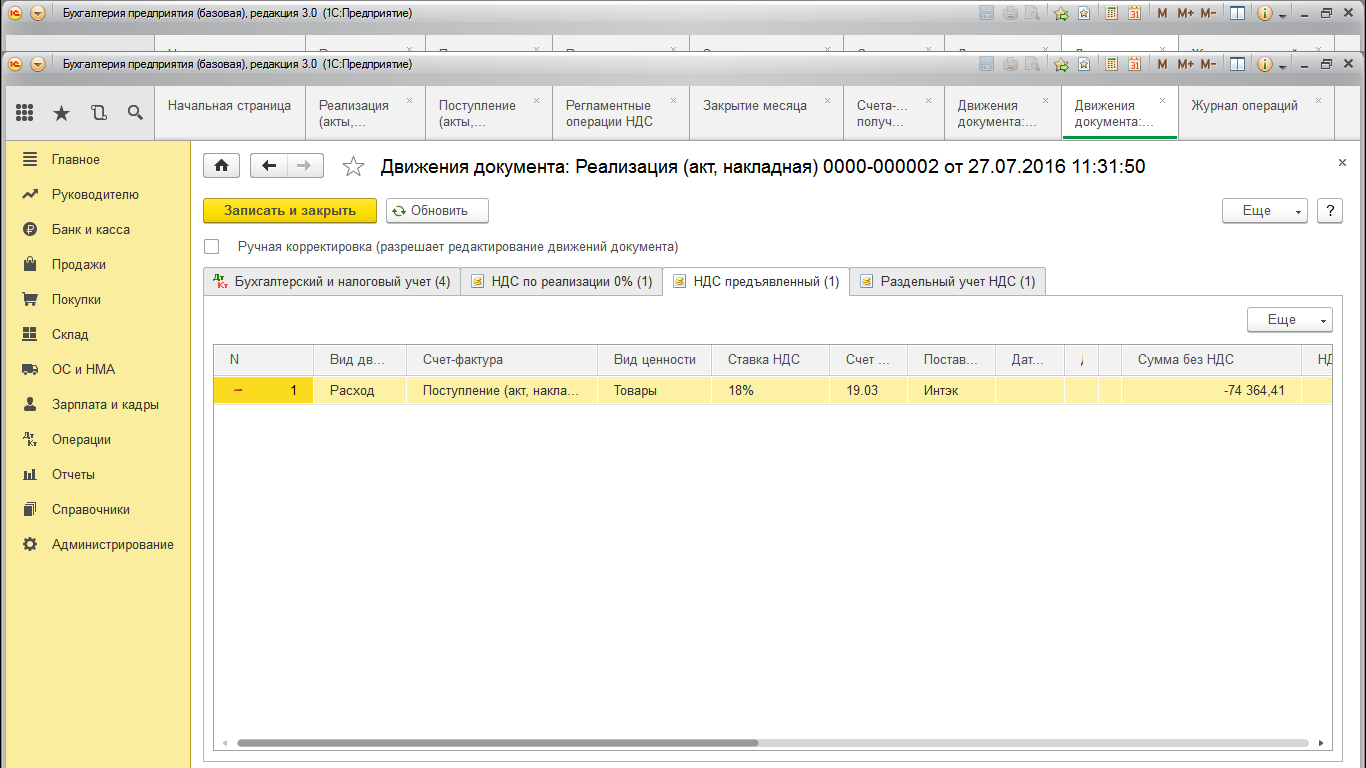Select the 19.03 account cell
The height and width of the screenshot is (768, 1366).
pyautogui.click(x=868, y=390)
